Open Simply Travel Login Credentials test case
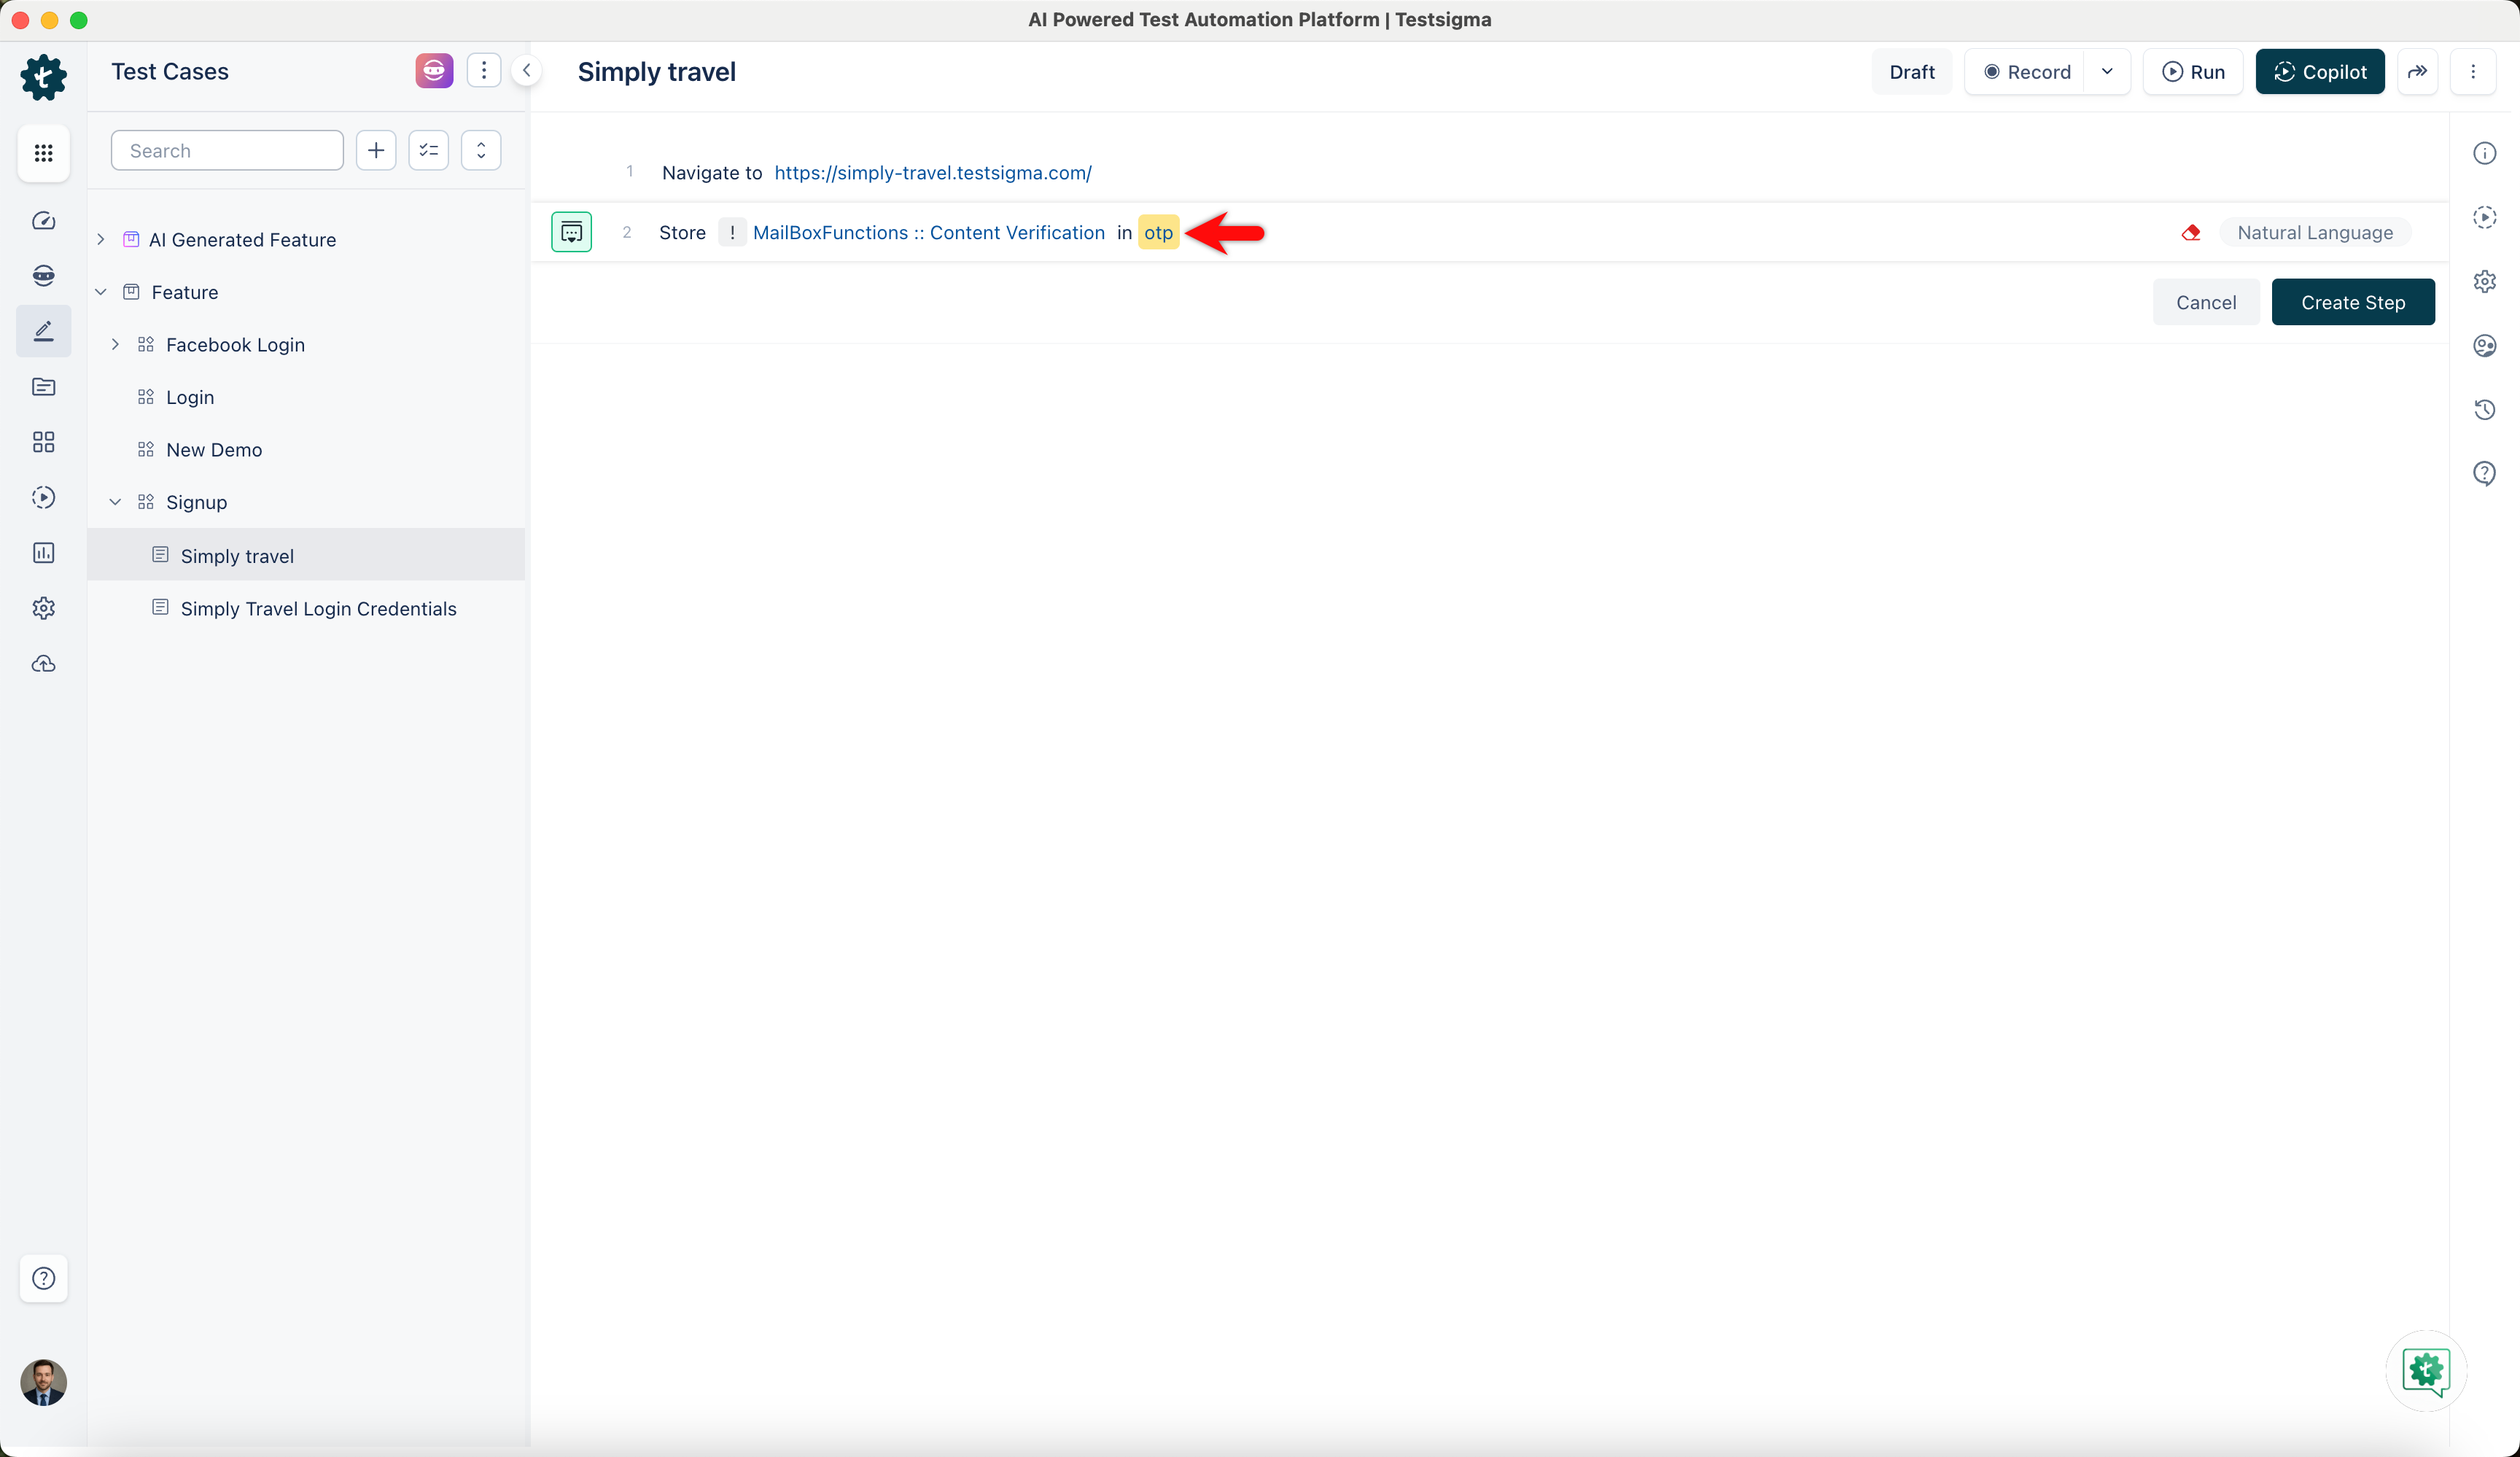2520x1457 pixels. [318, 608]
